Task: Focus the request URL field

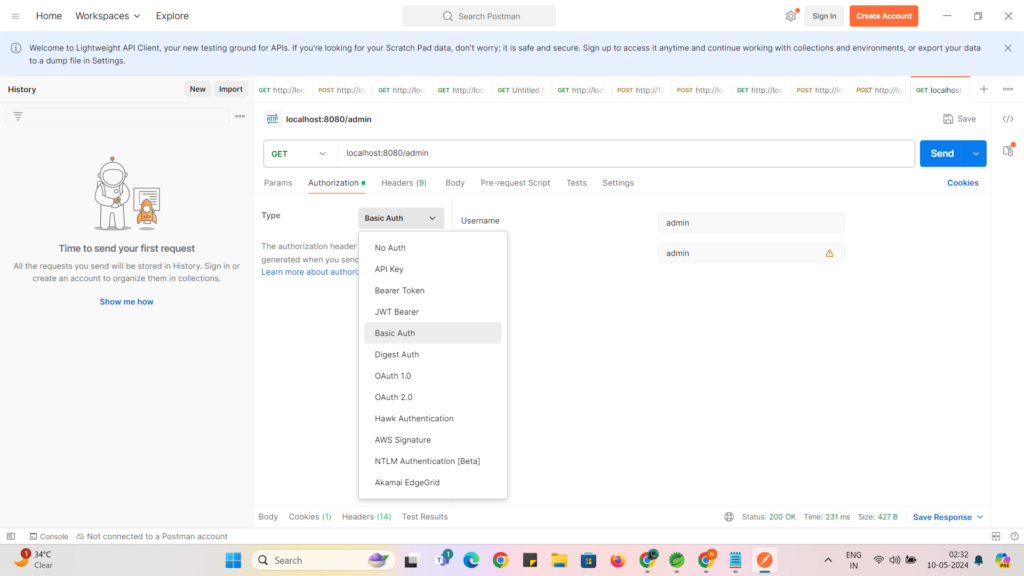Action: point(626,153)
